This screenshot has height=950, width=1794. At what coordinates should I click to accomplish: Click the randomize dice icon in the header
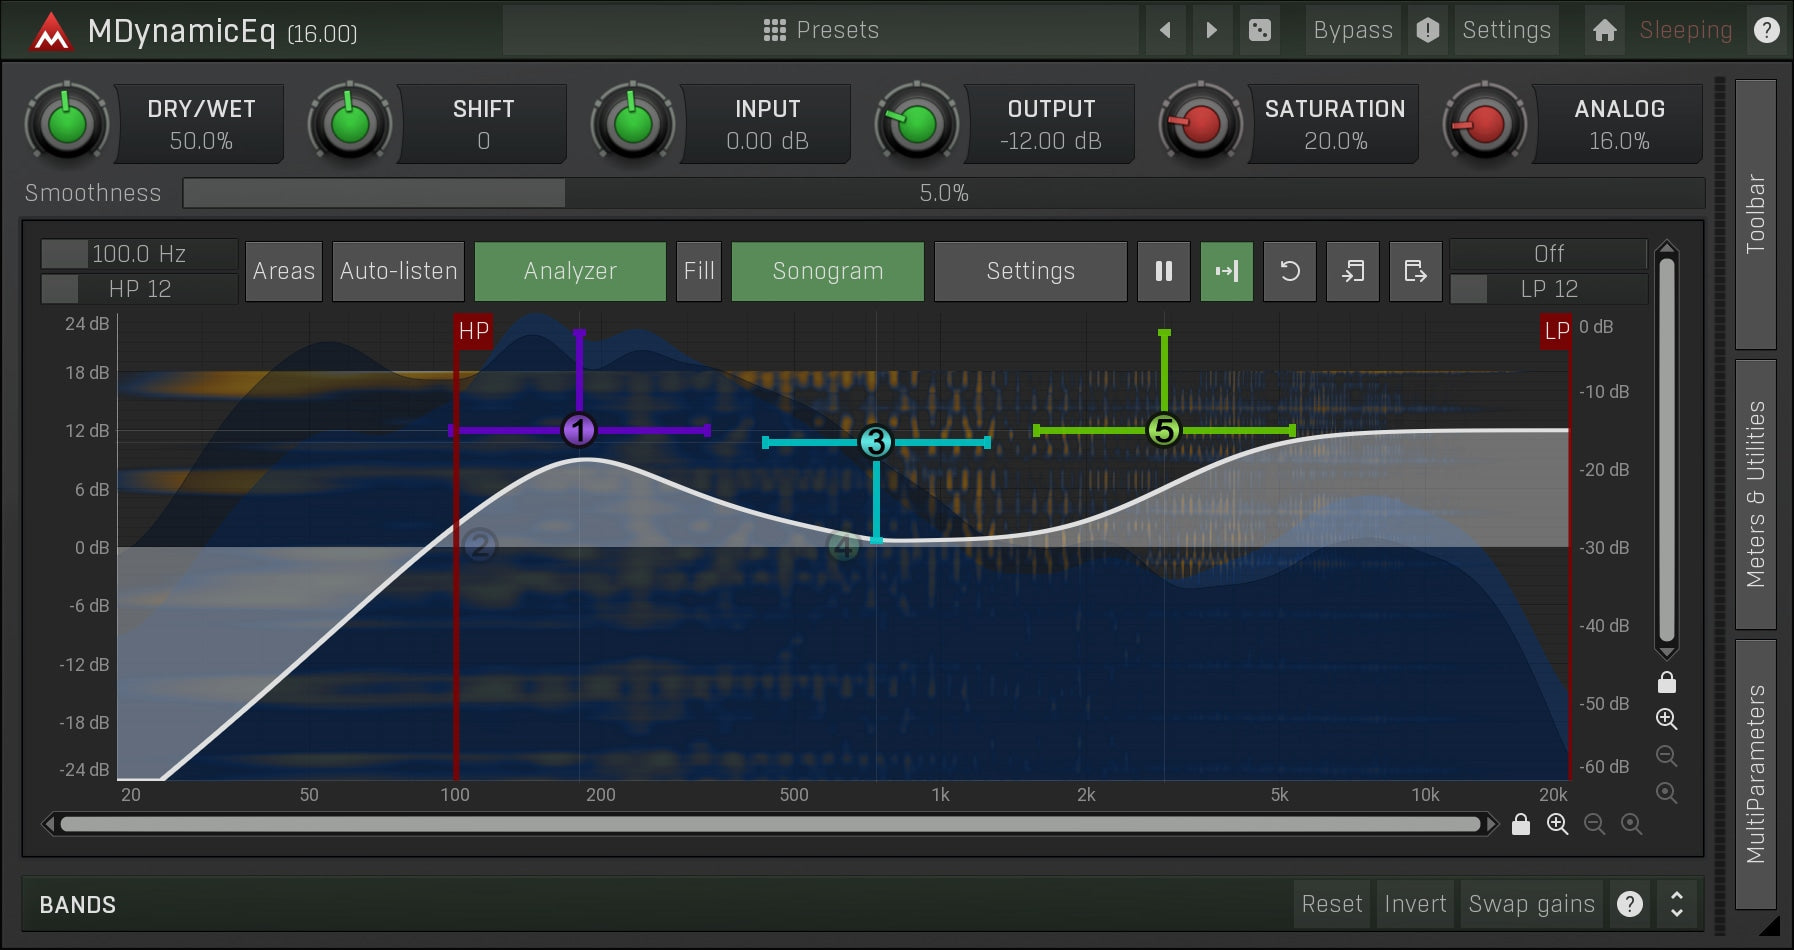click(1260, 30)
